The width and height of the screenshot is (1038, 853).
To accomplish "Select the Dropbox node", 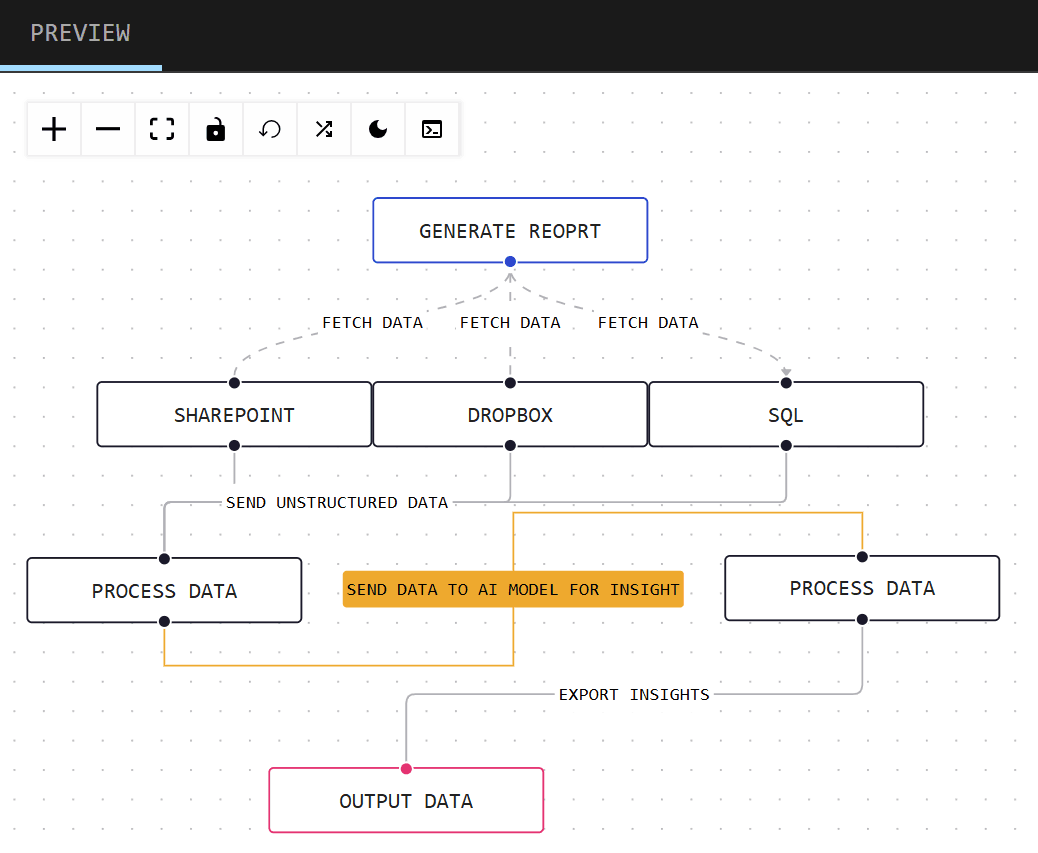I will (x=510, y=415).
